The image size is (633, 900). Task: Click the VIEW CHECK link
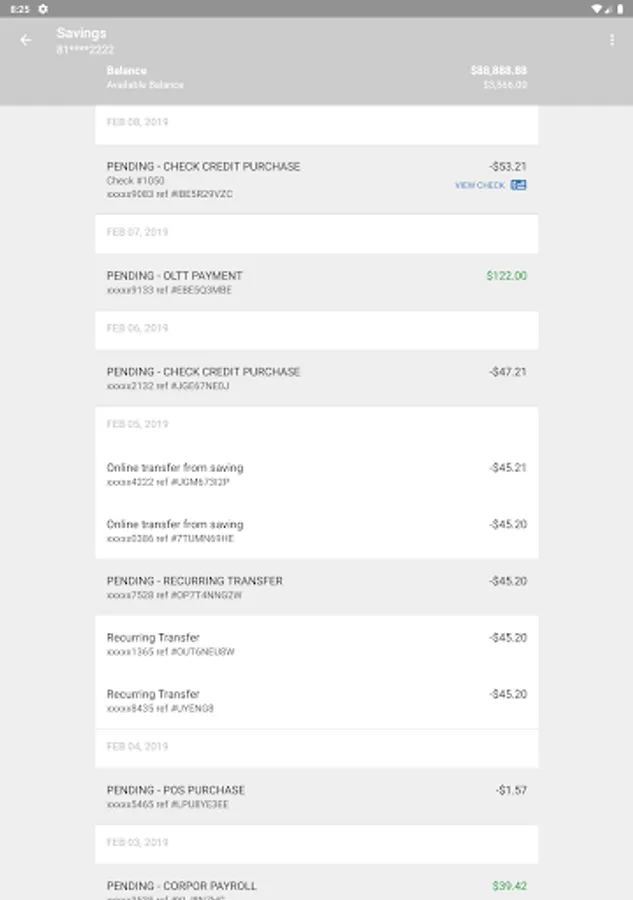coord(480,185)
